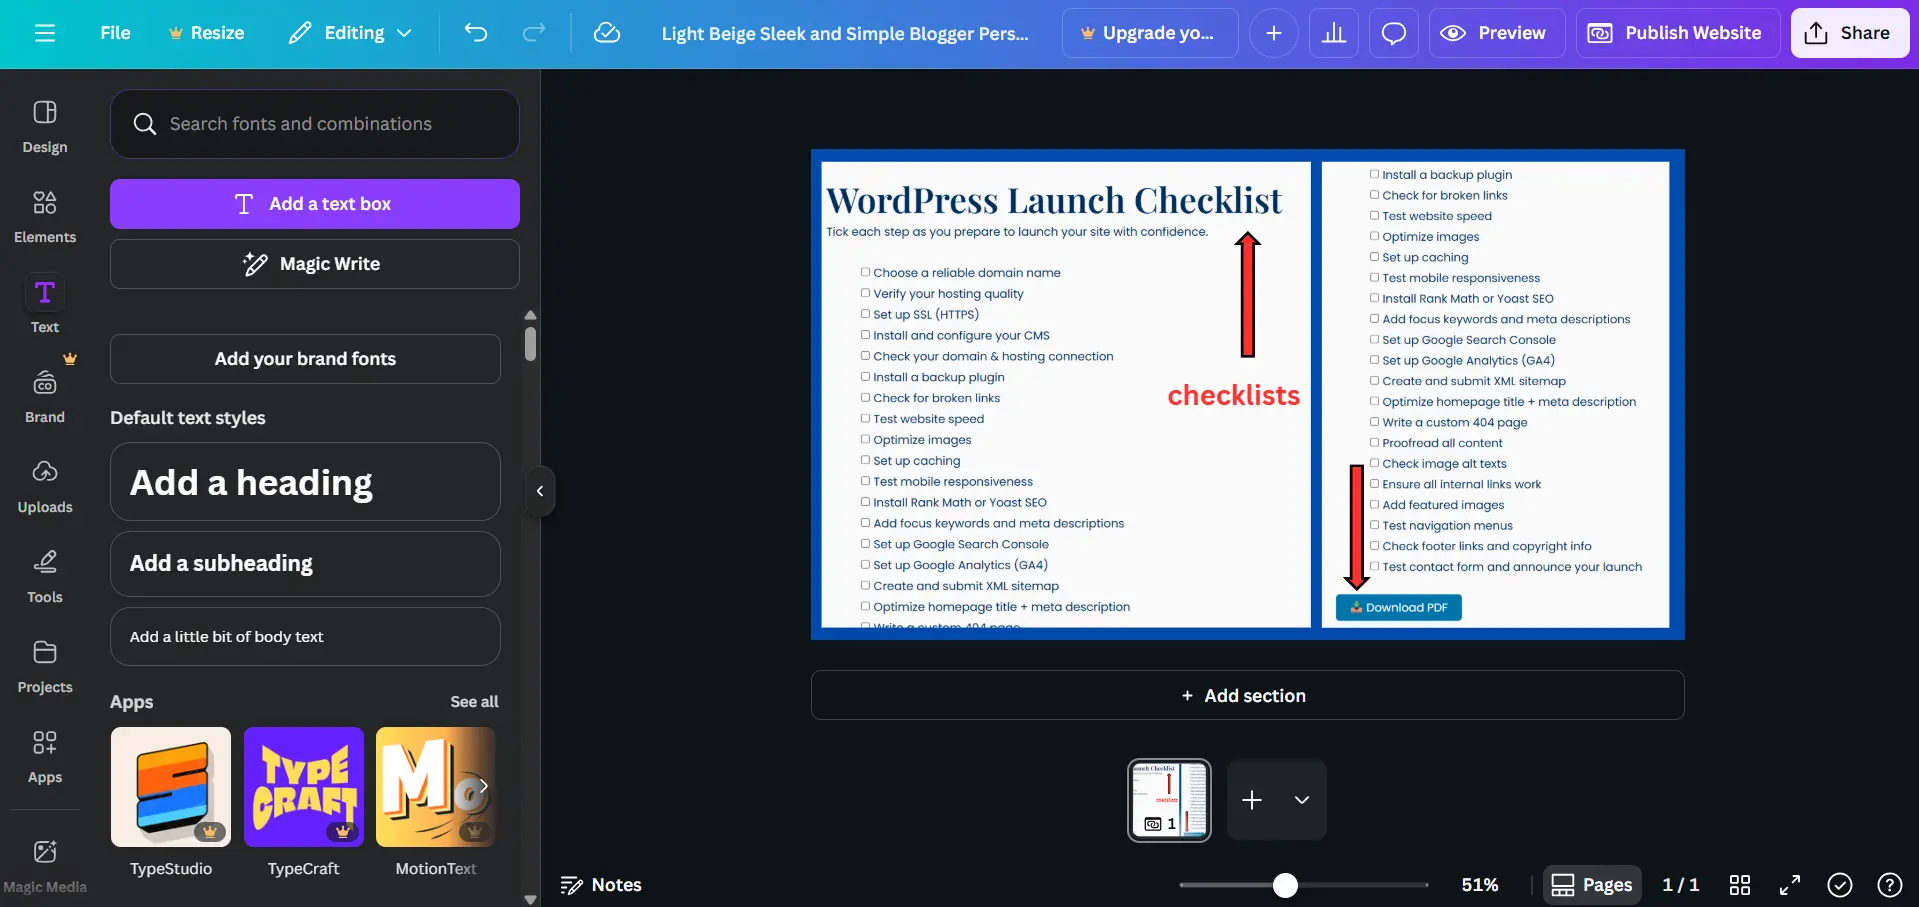Click the cloud save status icon
Image resolution: width=1919 pixels, height=907 pixels.
click(606, 33)
